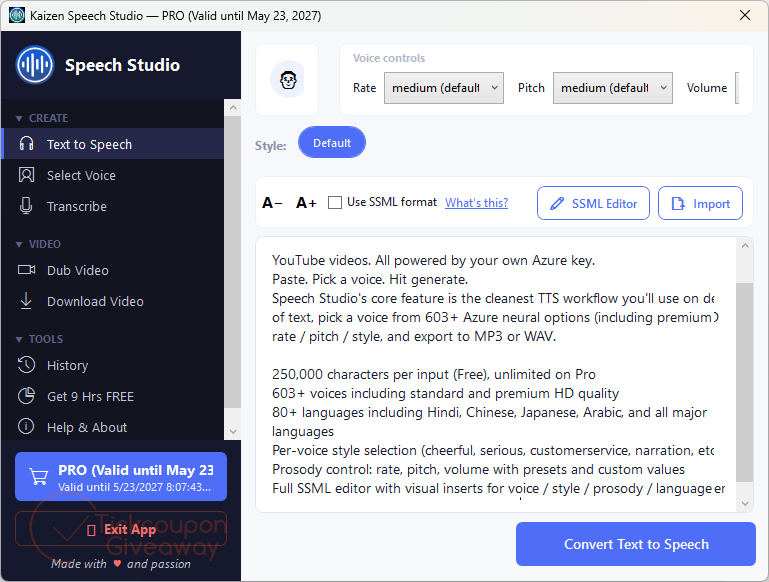Open the Download Video page
The image size is (769, 582).
[113, 301]
